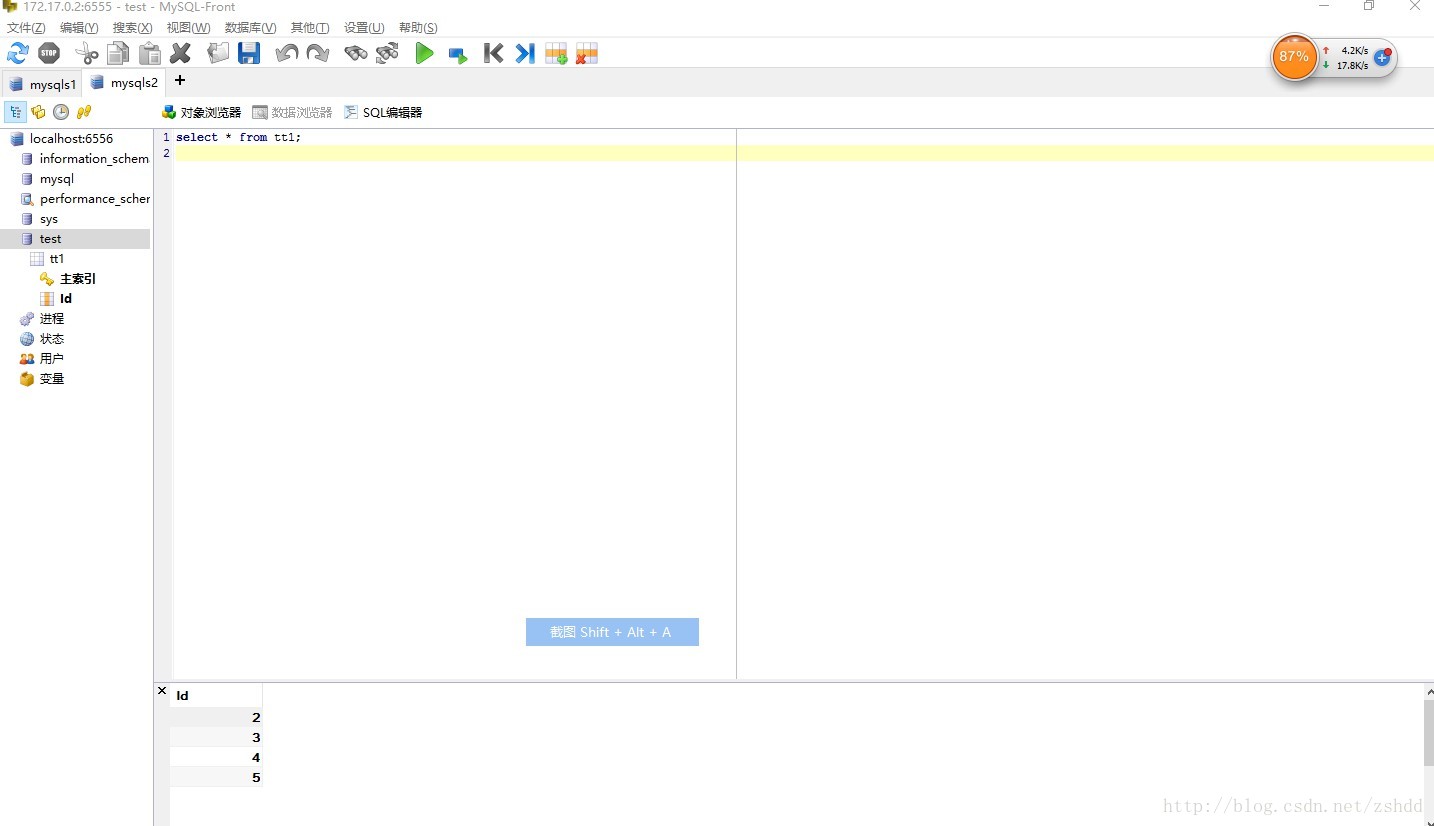Open the 设置(U) menu

tap(364, 27)
